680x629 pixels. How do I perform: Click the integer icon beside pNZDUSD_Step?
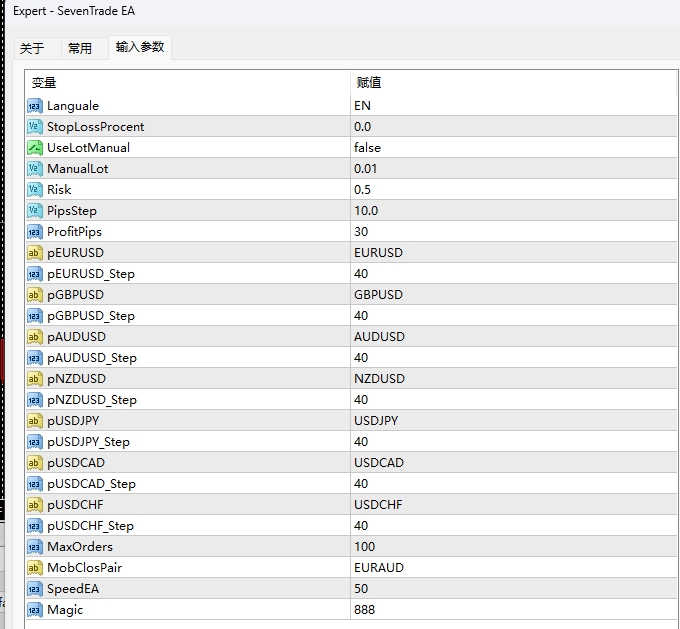pos(35,400)
